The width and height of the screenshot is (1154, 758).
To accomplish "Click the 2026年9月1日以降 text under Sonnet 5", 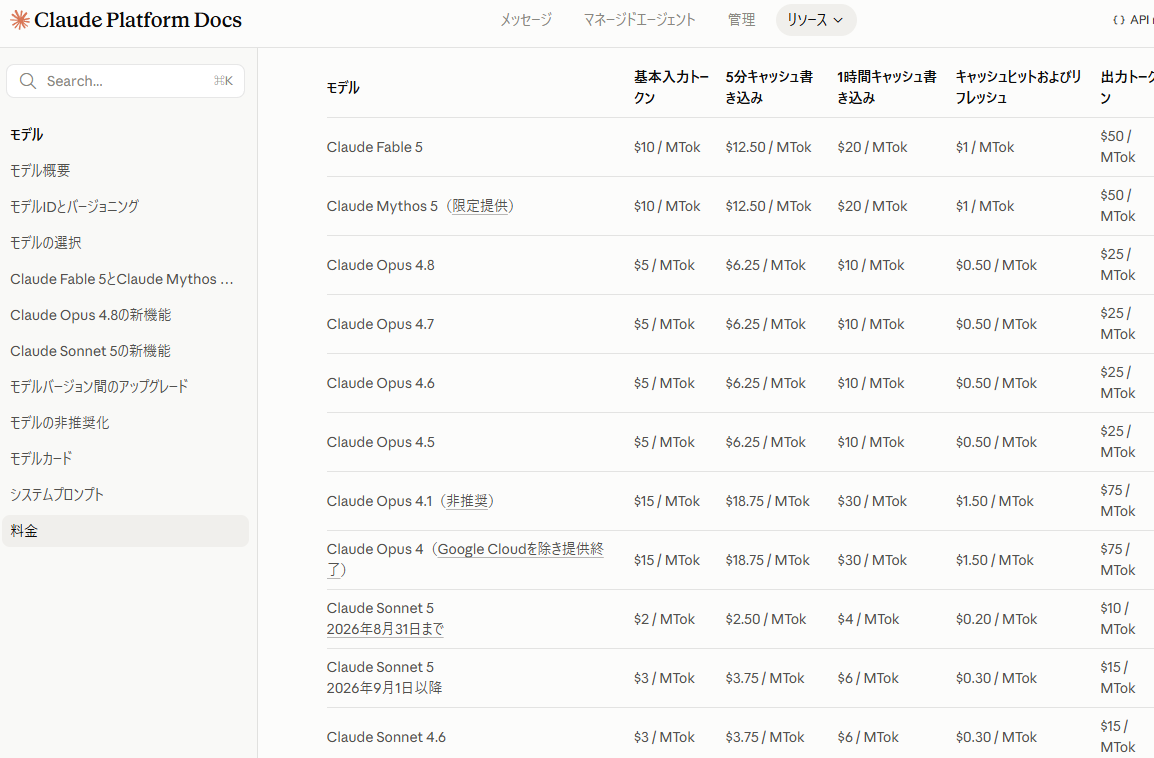I will (384, 688).
